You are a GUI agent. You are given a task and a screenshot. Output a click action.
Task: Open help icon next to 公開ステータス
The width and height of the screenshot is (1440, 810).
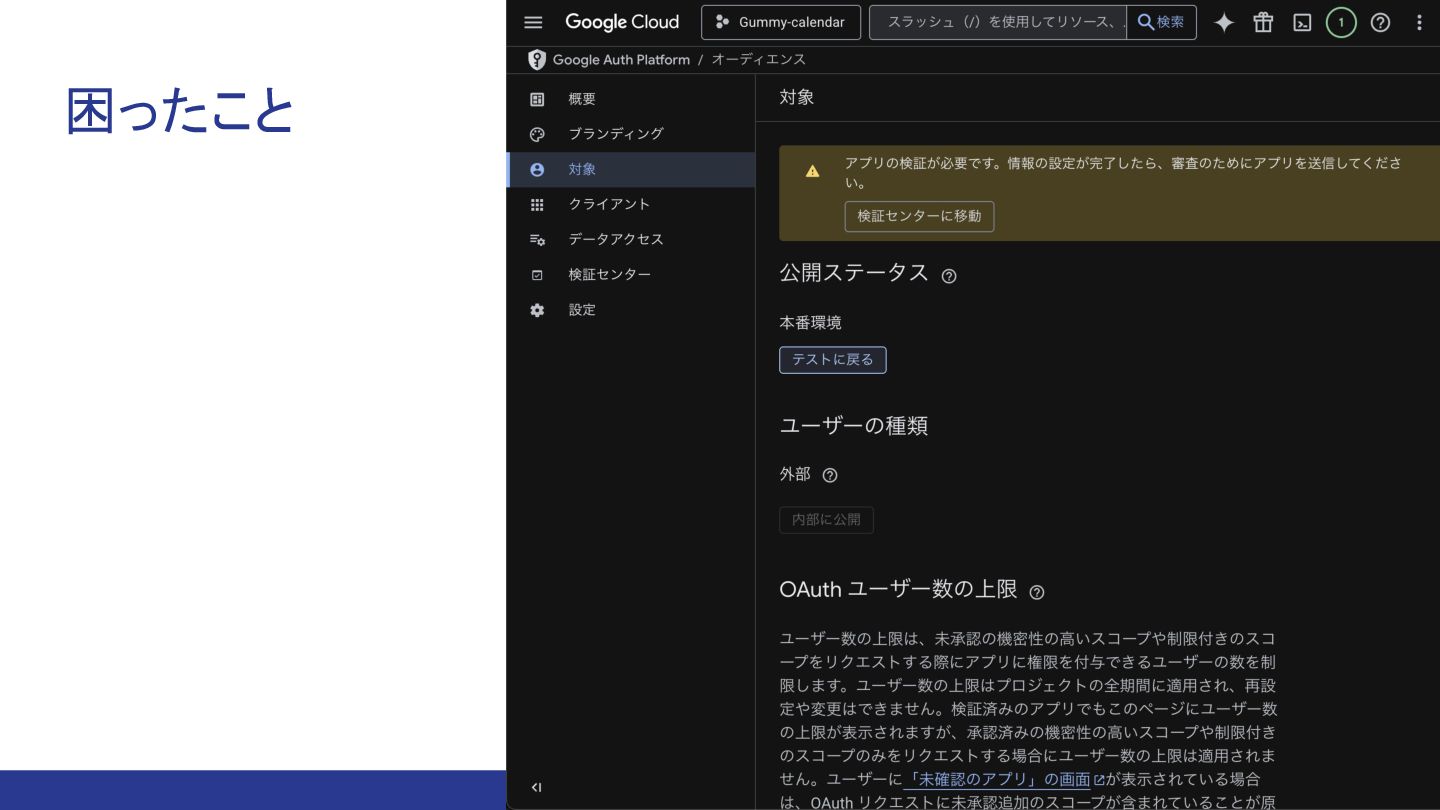(x=949, y=276)
